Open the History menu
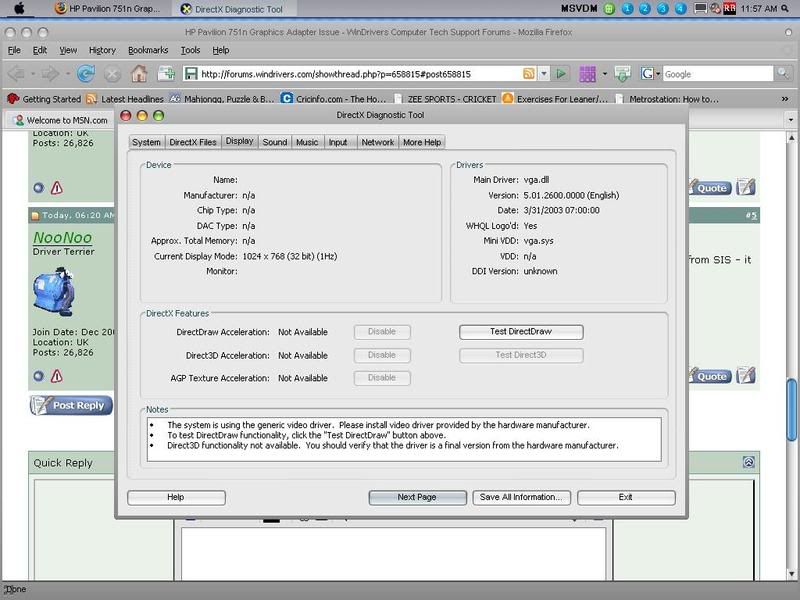Screen dimensions: 800x600 point(102,50)
